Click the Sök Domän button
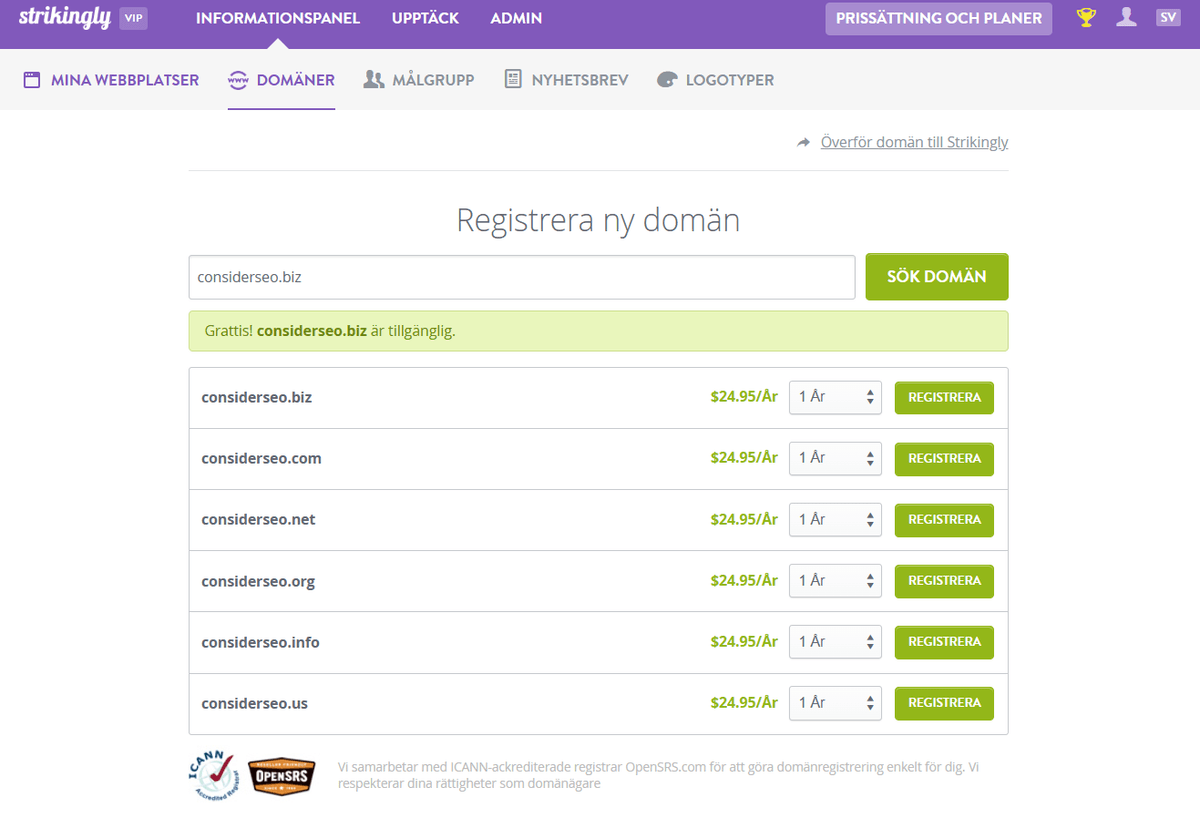The image size is (1200, 826). (937, 277)
